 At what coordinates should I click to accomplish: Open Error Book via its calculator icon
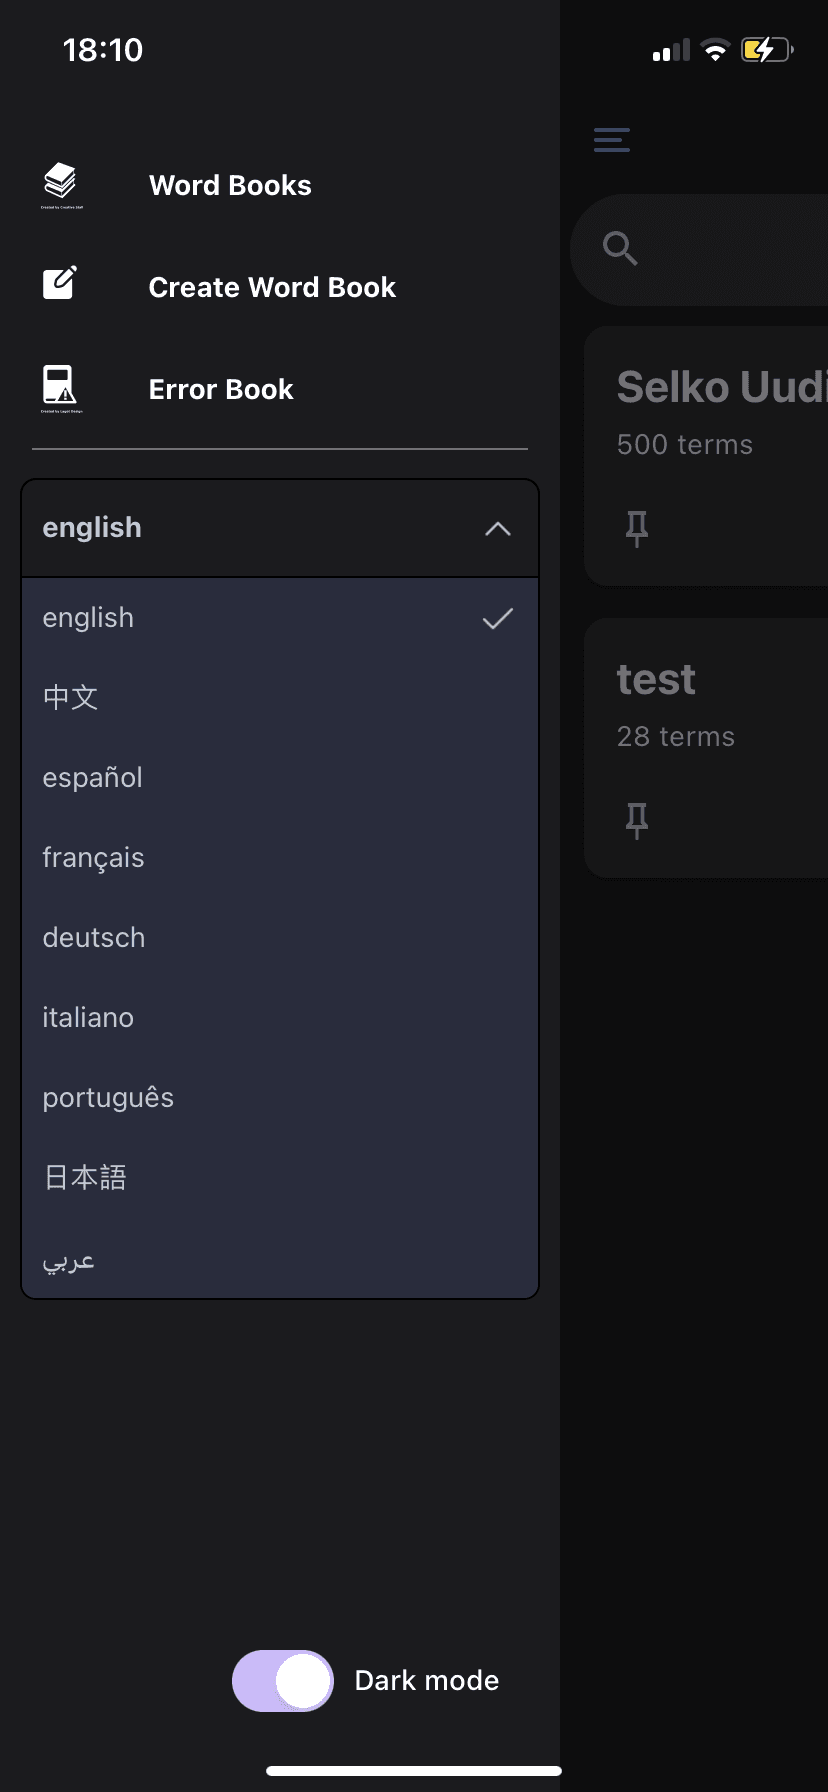tap(60, 387)
